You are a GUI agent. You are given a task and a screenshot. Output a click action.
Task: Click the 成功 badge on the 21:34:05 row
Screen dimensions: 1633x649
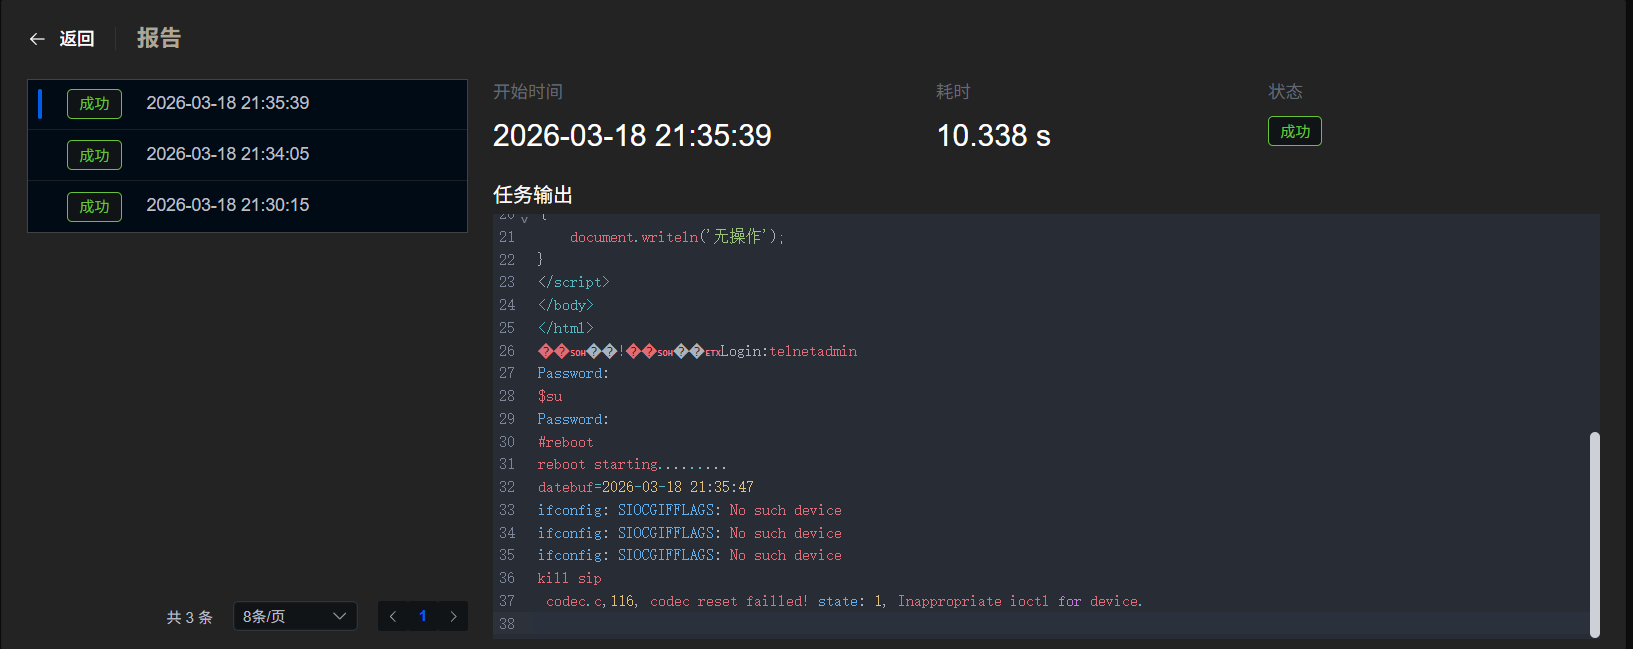94,155
